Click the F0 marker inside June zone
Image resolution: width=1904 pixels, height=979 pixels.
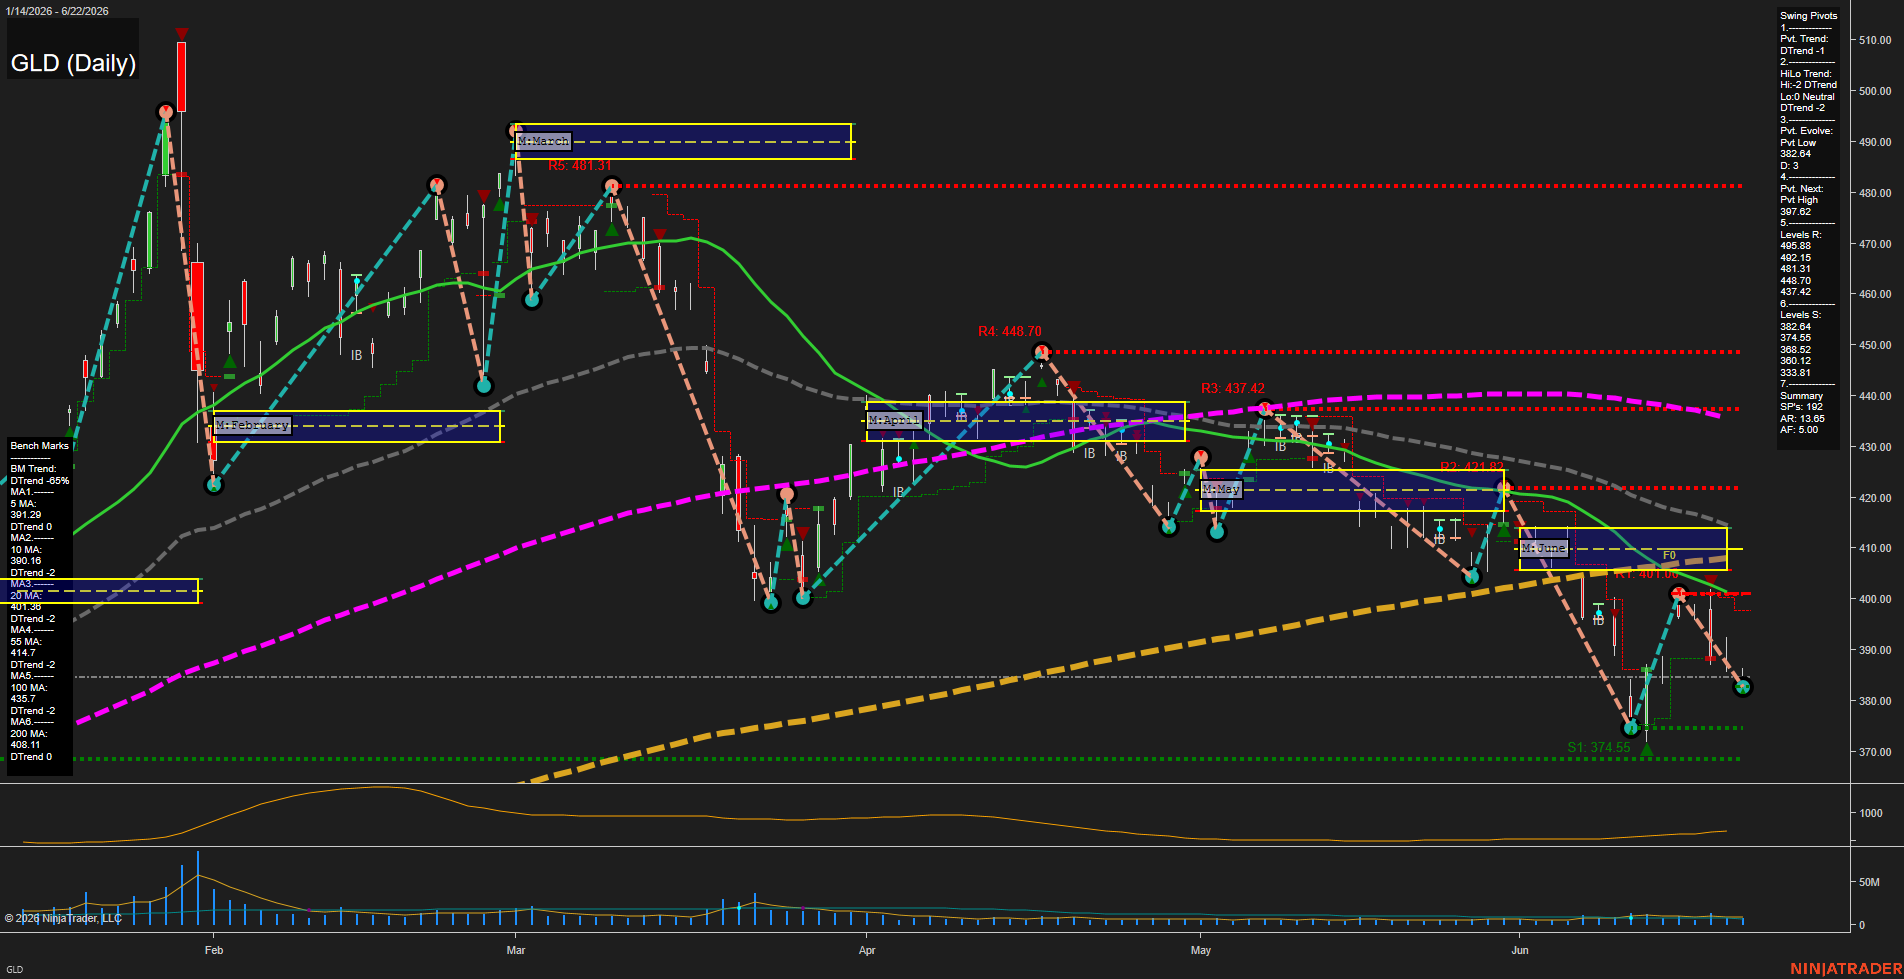1669,556
